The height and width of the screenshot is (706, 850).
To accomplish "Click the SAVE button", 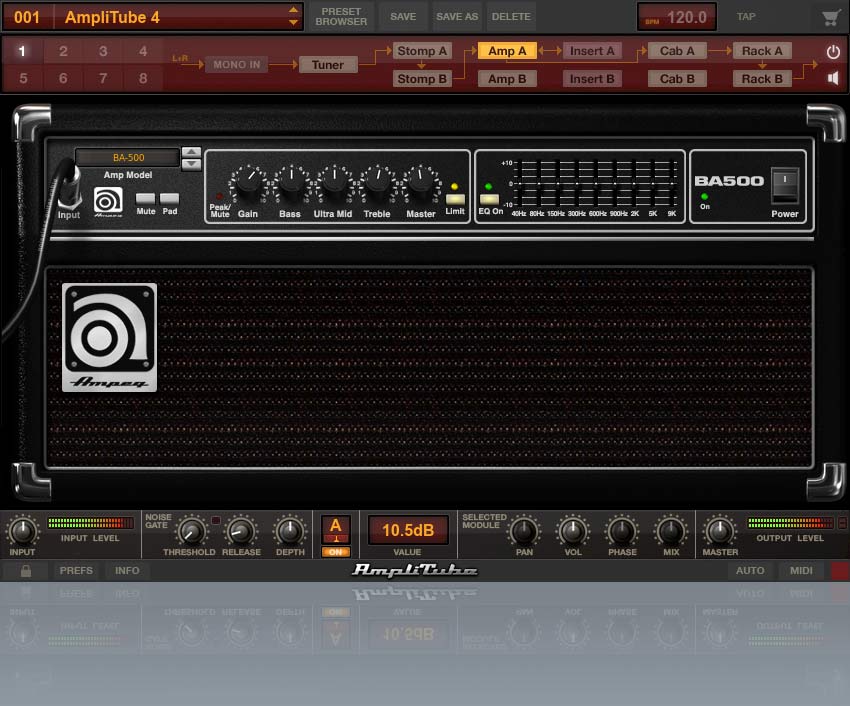I will pyautogui.click(x=403, y=17).
